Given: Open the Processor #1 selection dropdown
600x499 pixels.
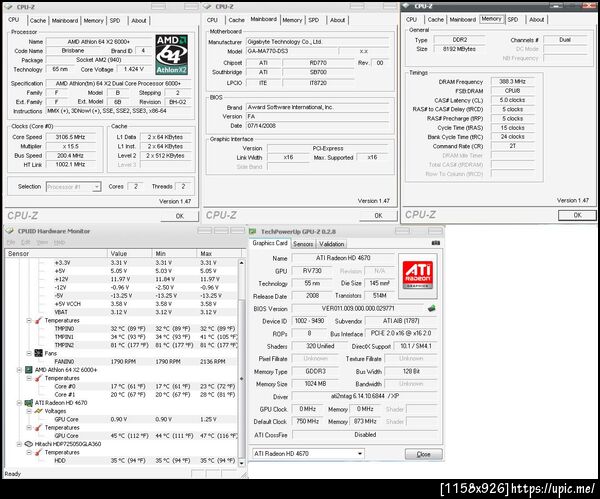Looking at the screenshot, I should coord(97,187).
